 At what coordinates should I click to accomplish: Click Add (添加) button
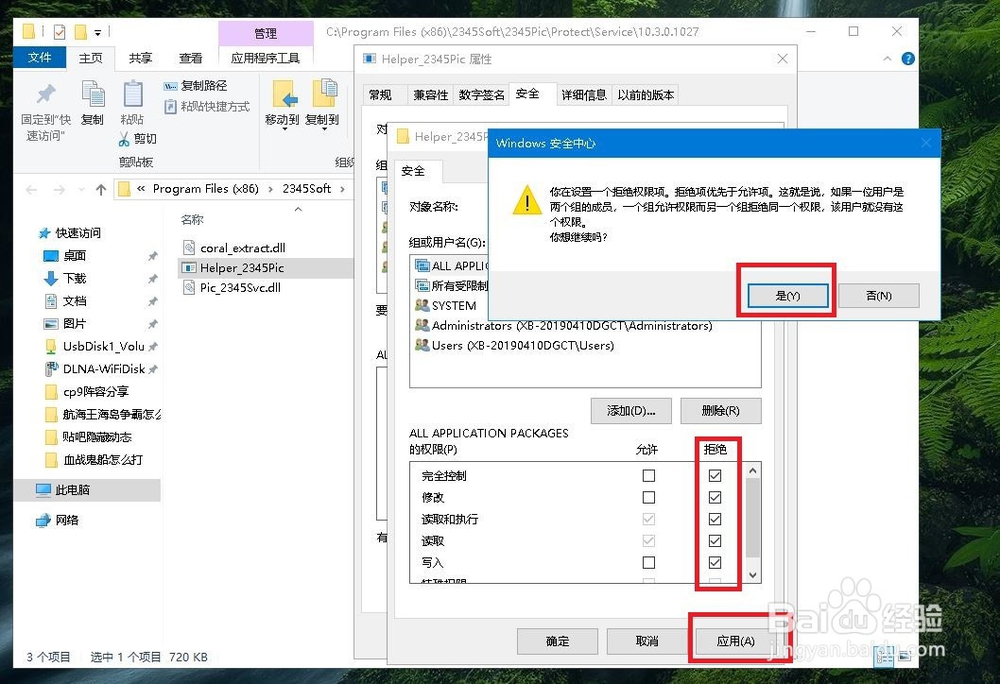(x=631, y=411)
